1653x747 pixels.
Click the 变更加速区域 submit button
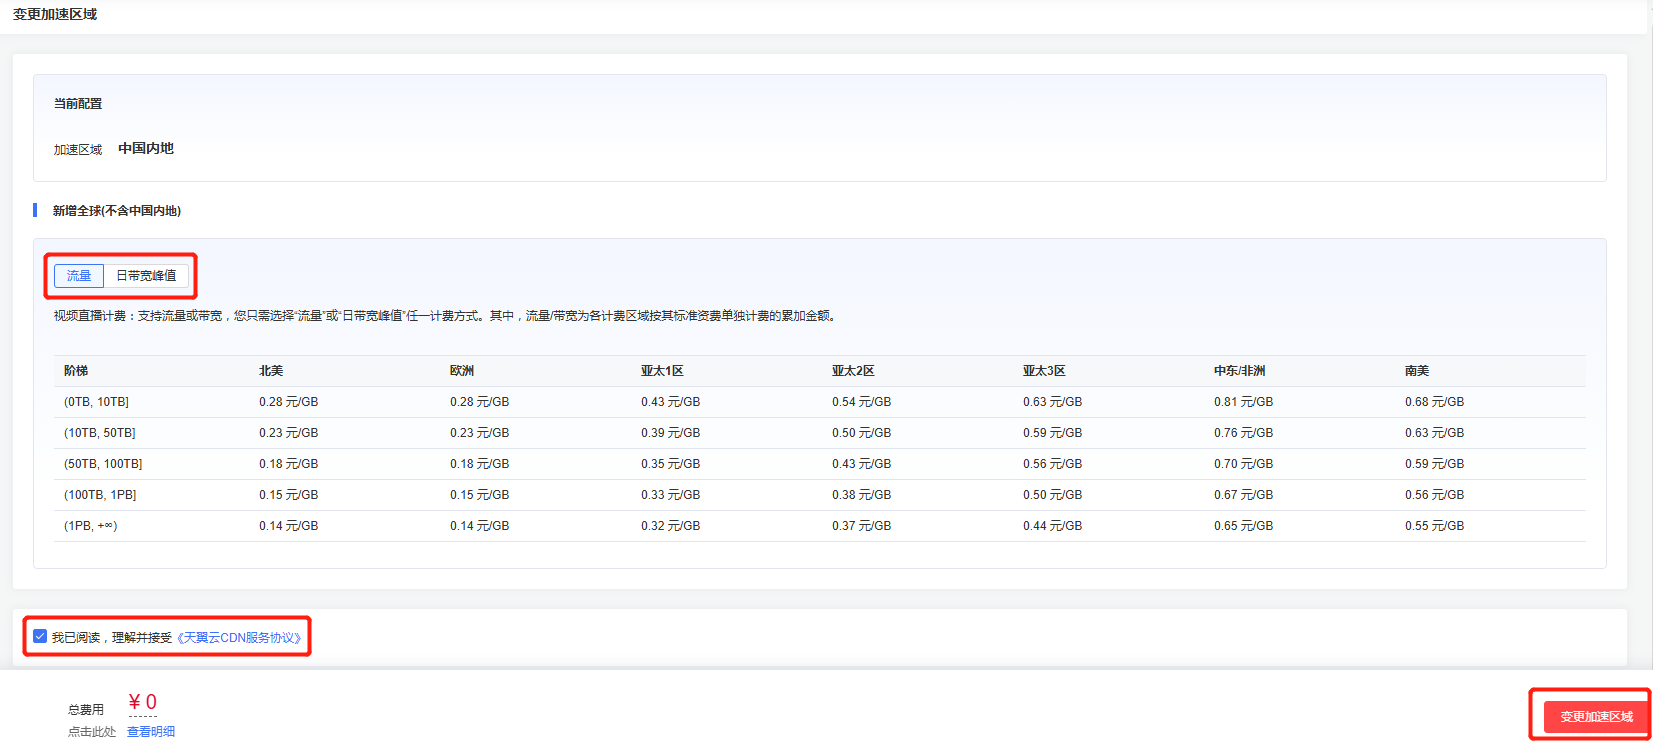1596,716
